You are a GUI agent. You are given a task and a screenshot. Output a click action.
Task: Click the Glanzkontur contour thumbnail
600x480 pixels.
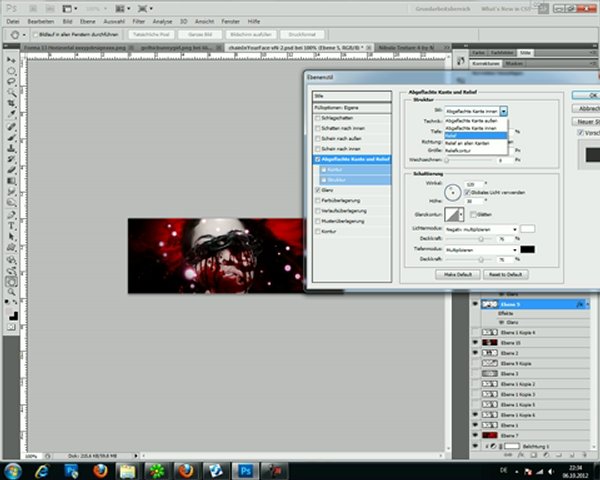pos(453,213)
